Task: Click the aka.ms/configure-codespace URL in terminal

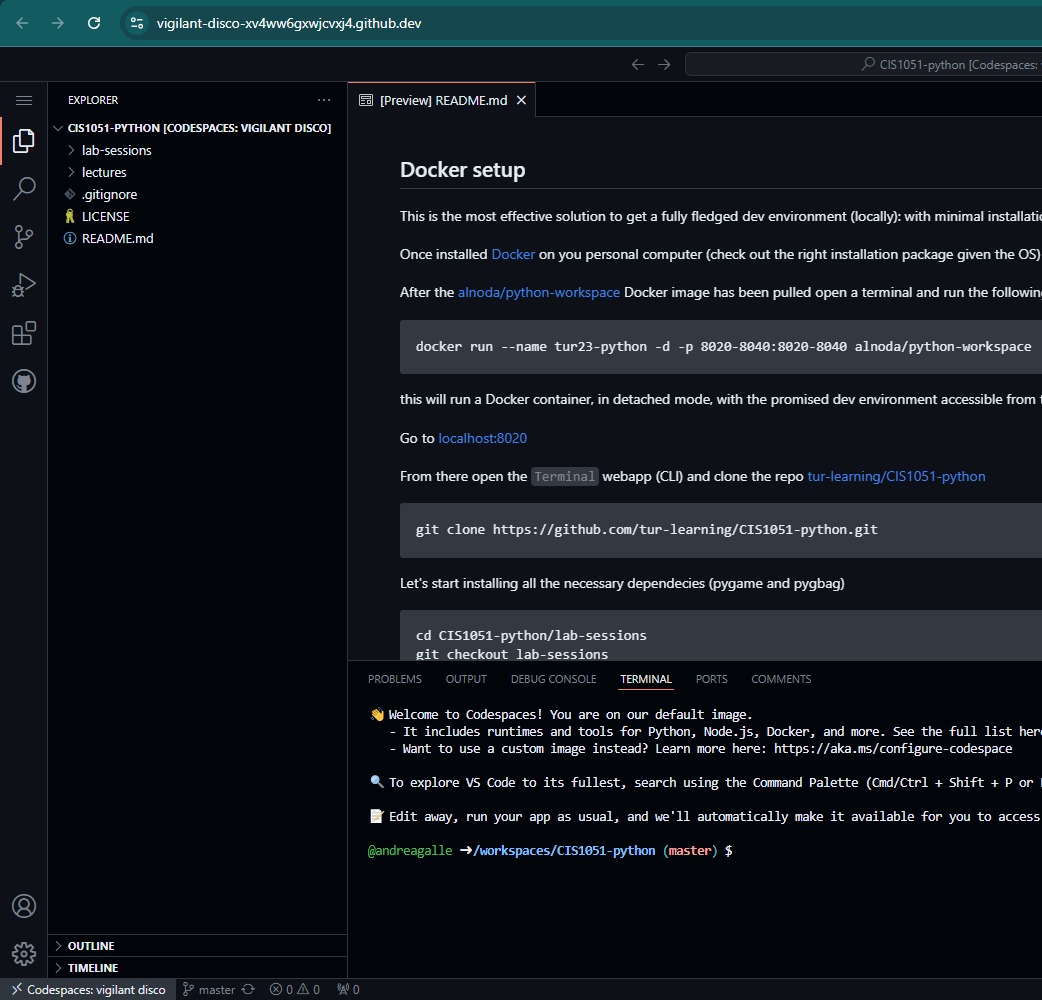Action: pyautogui.click(x=893, y=748)
